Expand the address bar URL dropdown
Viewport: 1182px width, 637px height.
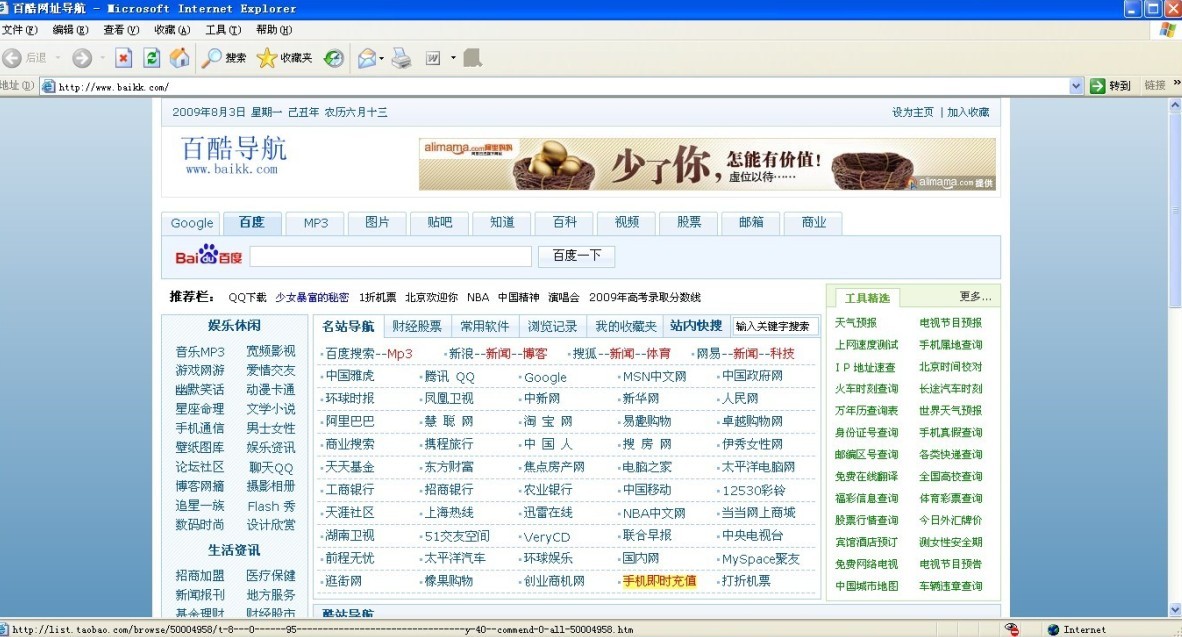1076,86
